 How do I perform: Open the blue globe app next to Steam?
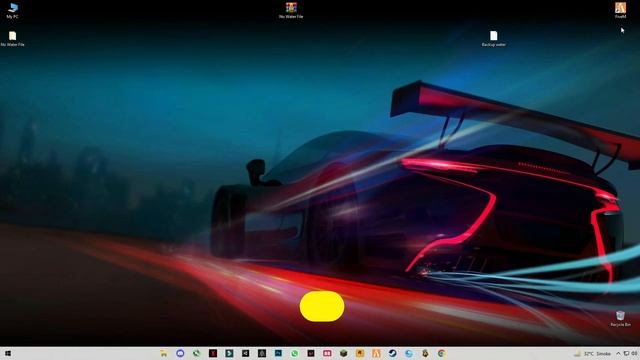pos(409,353)
